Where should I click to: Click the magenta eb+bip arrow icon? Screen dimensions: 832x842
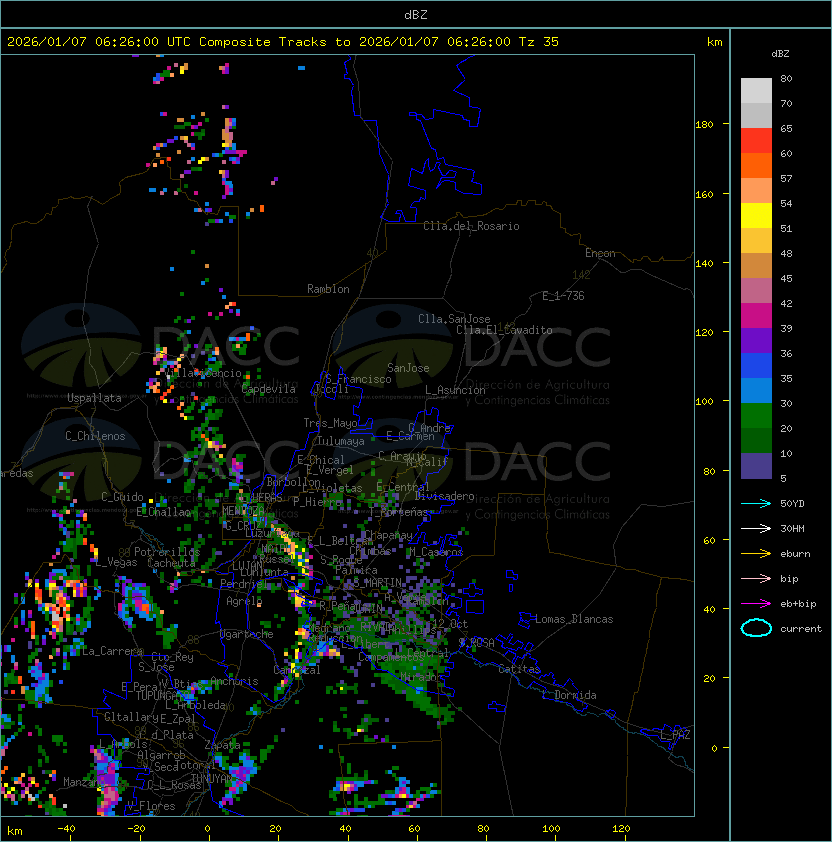[x=756, y=604]
